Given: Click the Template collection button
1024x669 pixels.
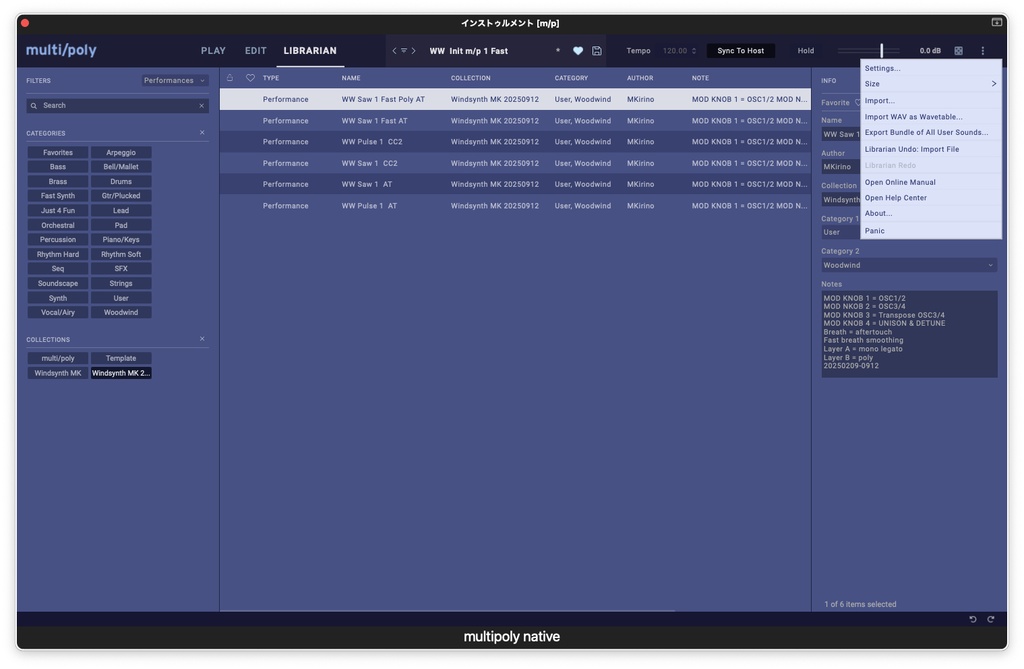Looking at the screenshot, I should tap(121, 357).
